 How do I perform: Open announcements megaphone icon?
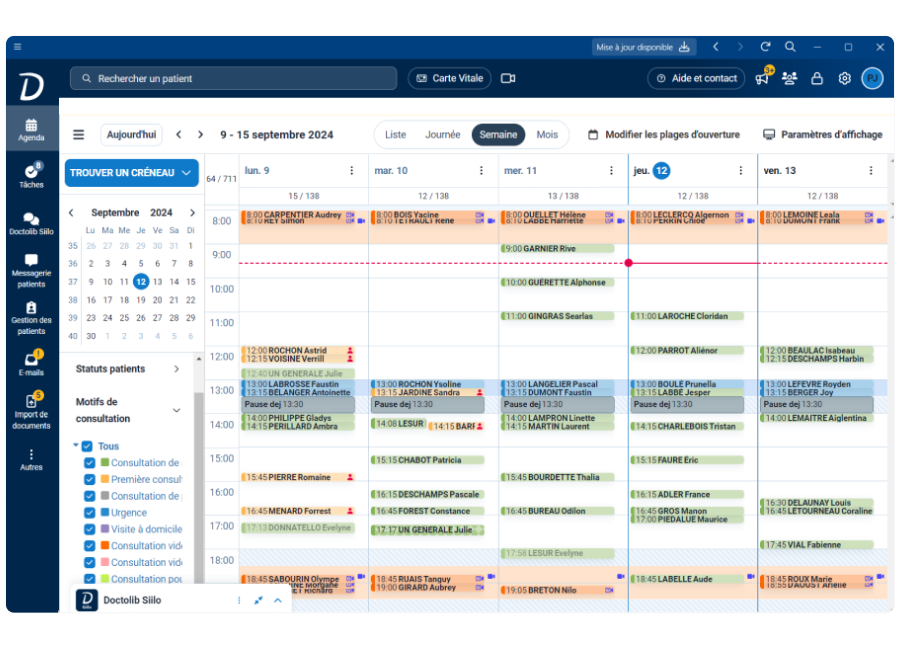coord(762,78)
